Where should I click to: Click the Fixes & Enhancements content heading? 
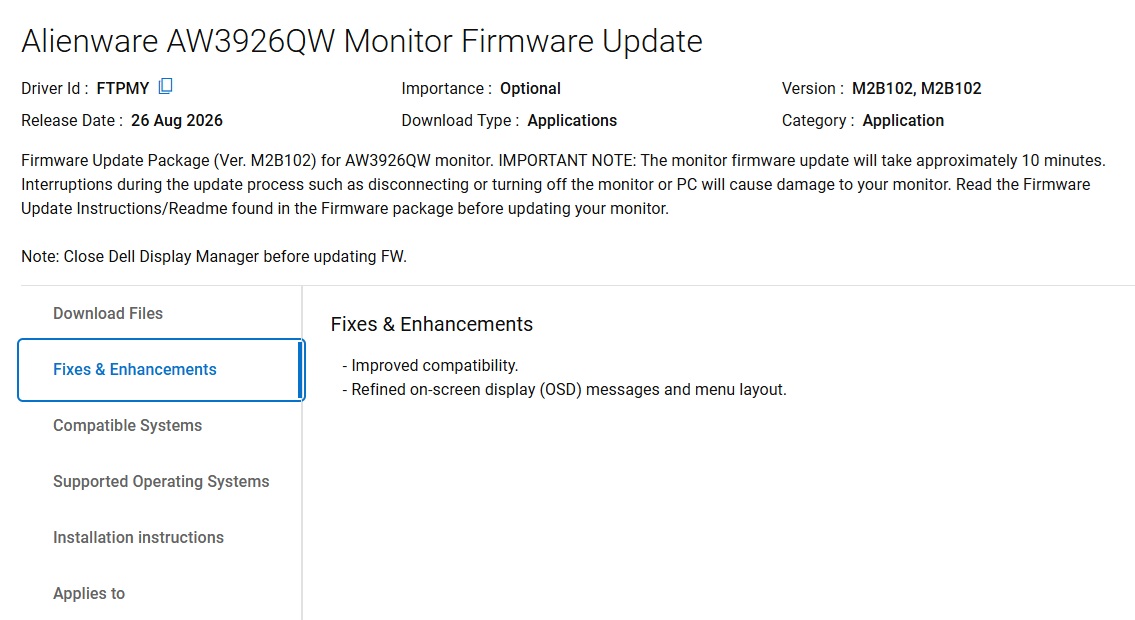(x=431, y=324)
